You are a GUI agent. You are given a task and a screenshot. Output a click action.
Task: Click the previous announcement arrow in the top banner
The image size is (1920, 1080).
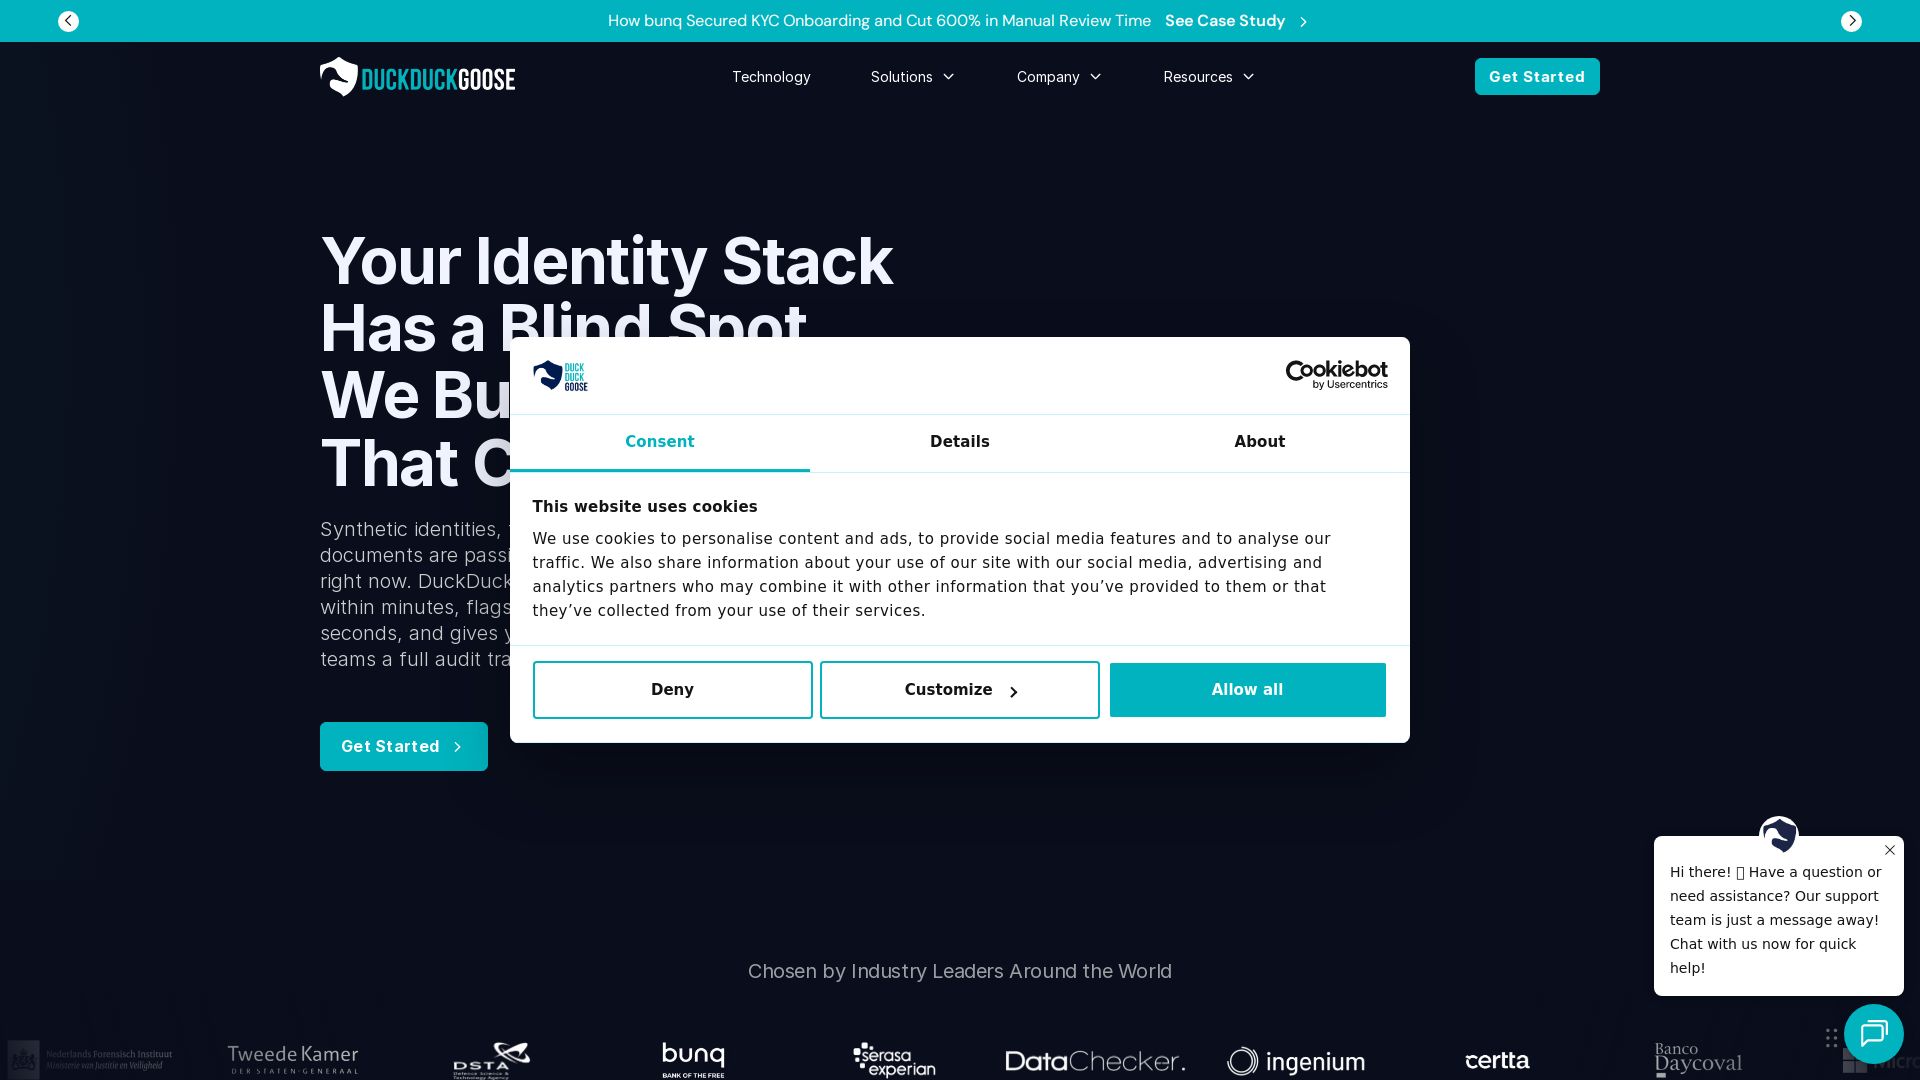[x=68, y=21]
